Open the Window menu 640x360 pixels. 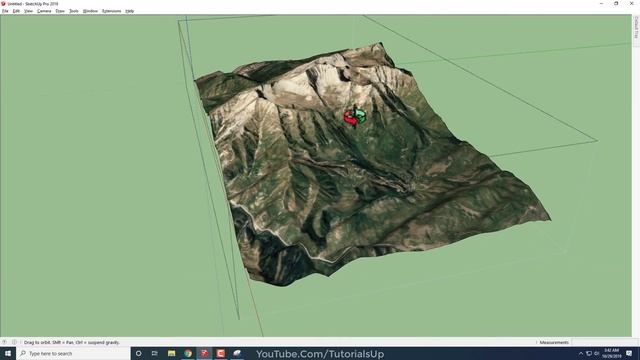(x=90, y=11)
